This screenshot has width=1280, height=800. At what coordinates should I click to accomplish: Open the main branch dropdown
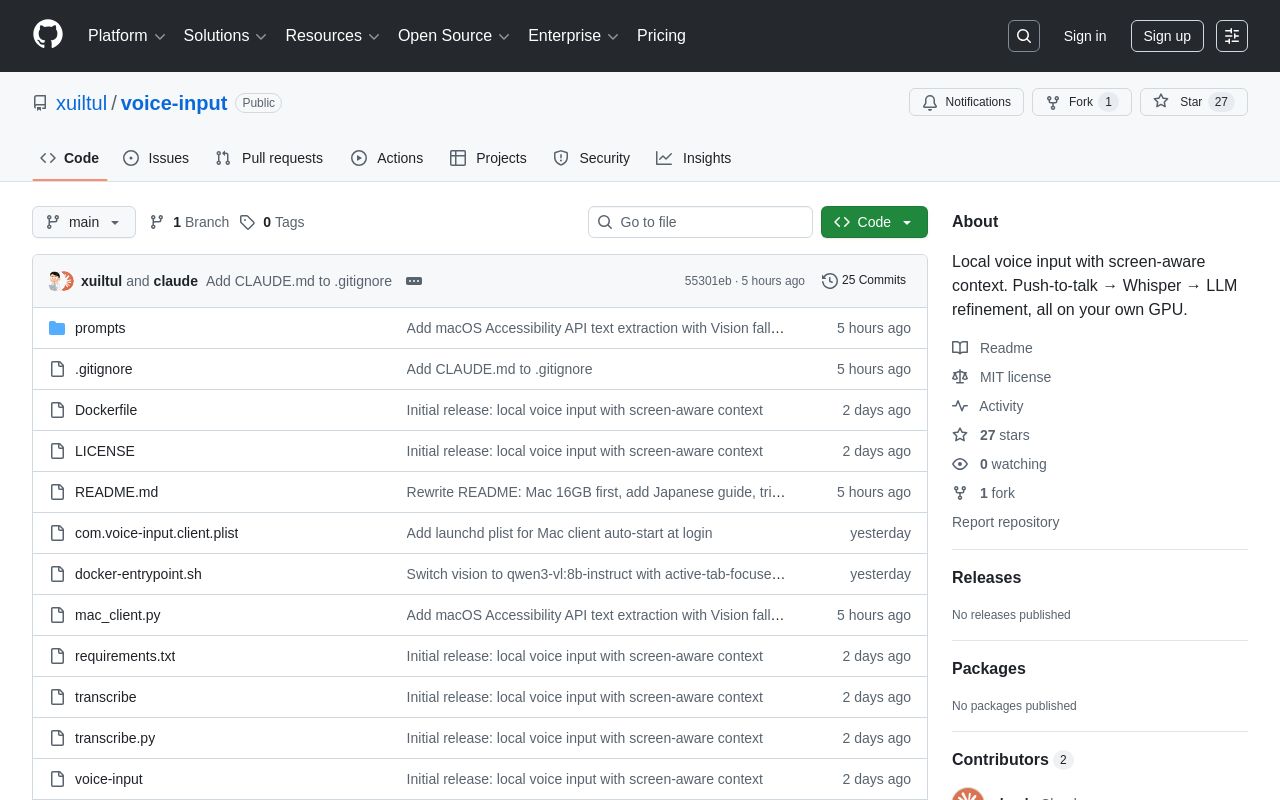coord(84,222)
